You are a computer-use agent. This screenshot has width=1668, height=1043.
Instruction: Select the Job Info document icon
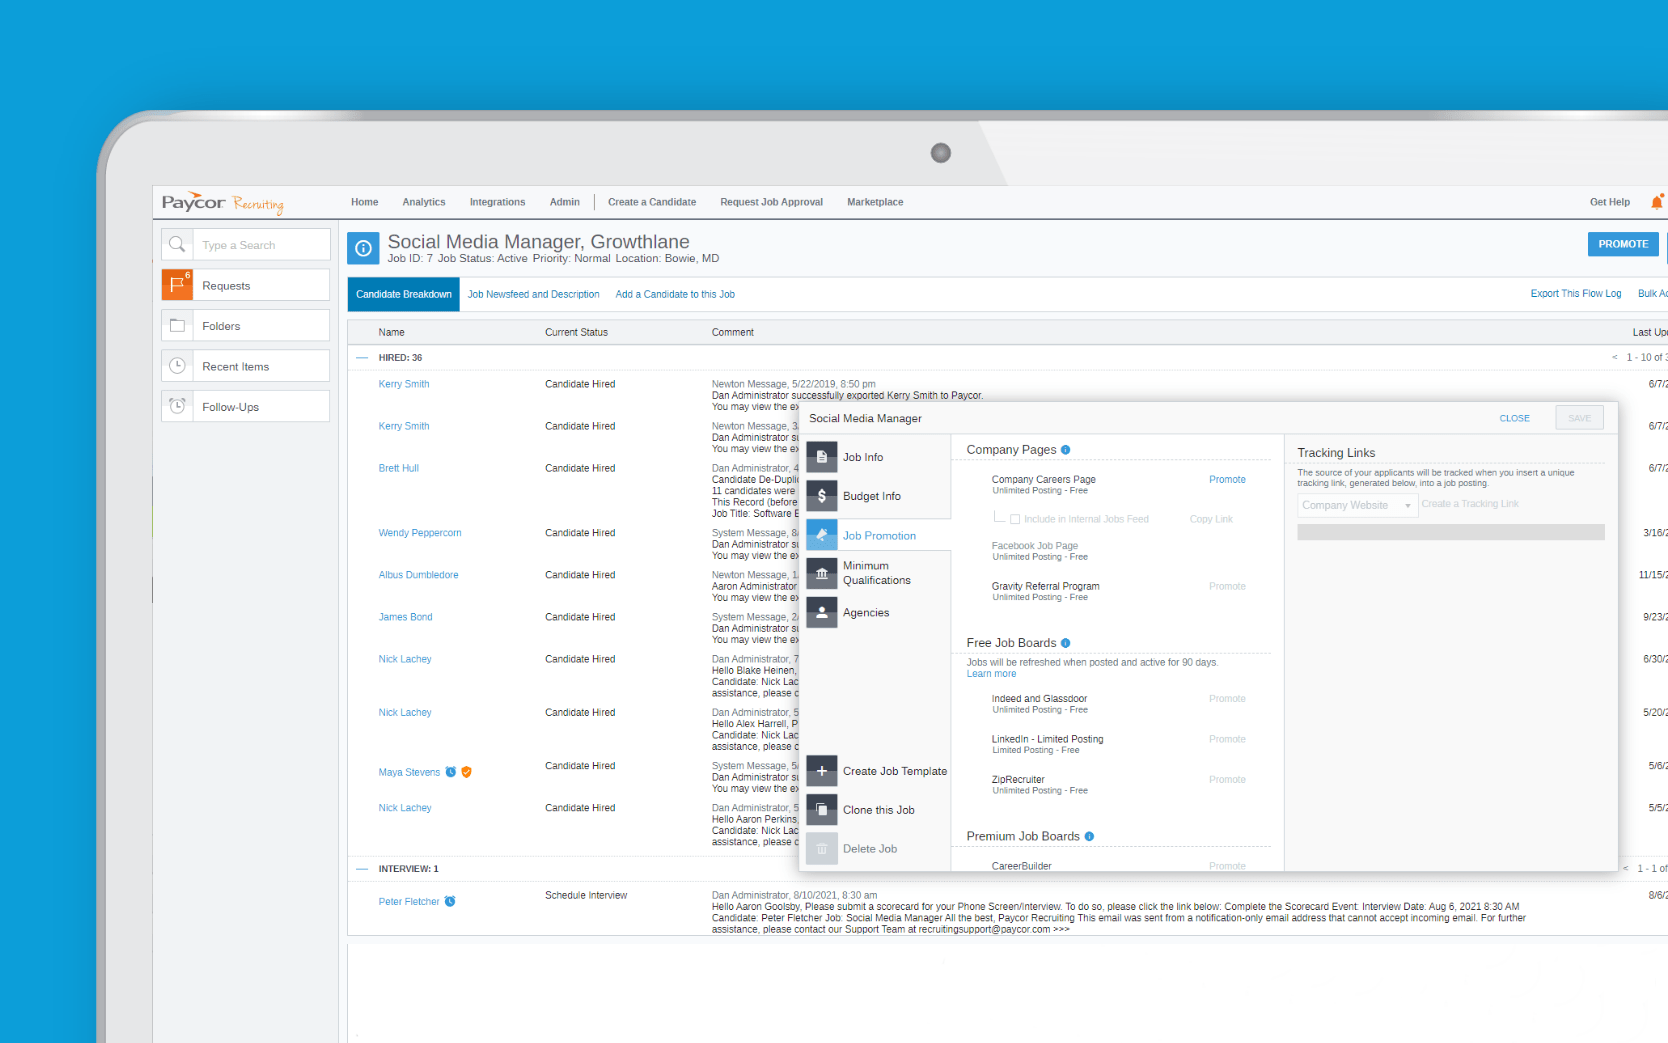[x=822, y=457]
